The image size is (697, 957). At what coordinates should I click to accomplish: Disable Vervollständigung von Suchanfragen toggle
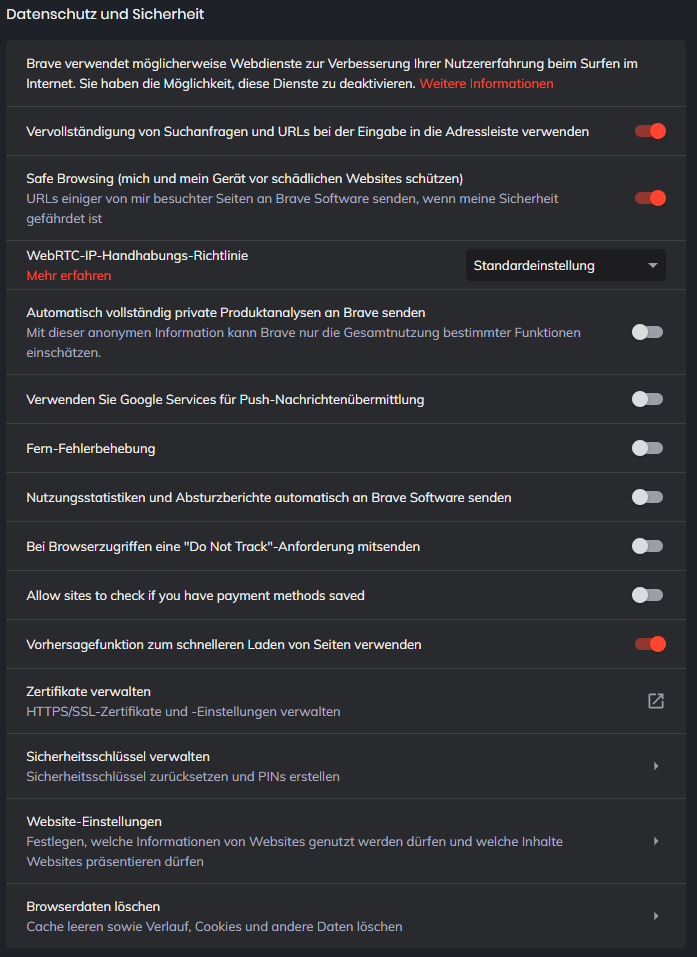coord(649,131)
